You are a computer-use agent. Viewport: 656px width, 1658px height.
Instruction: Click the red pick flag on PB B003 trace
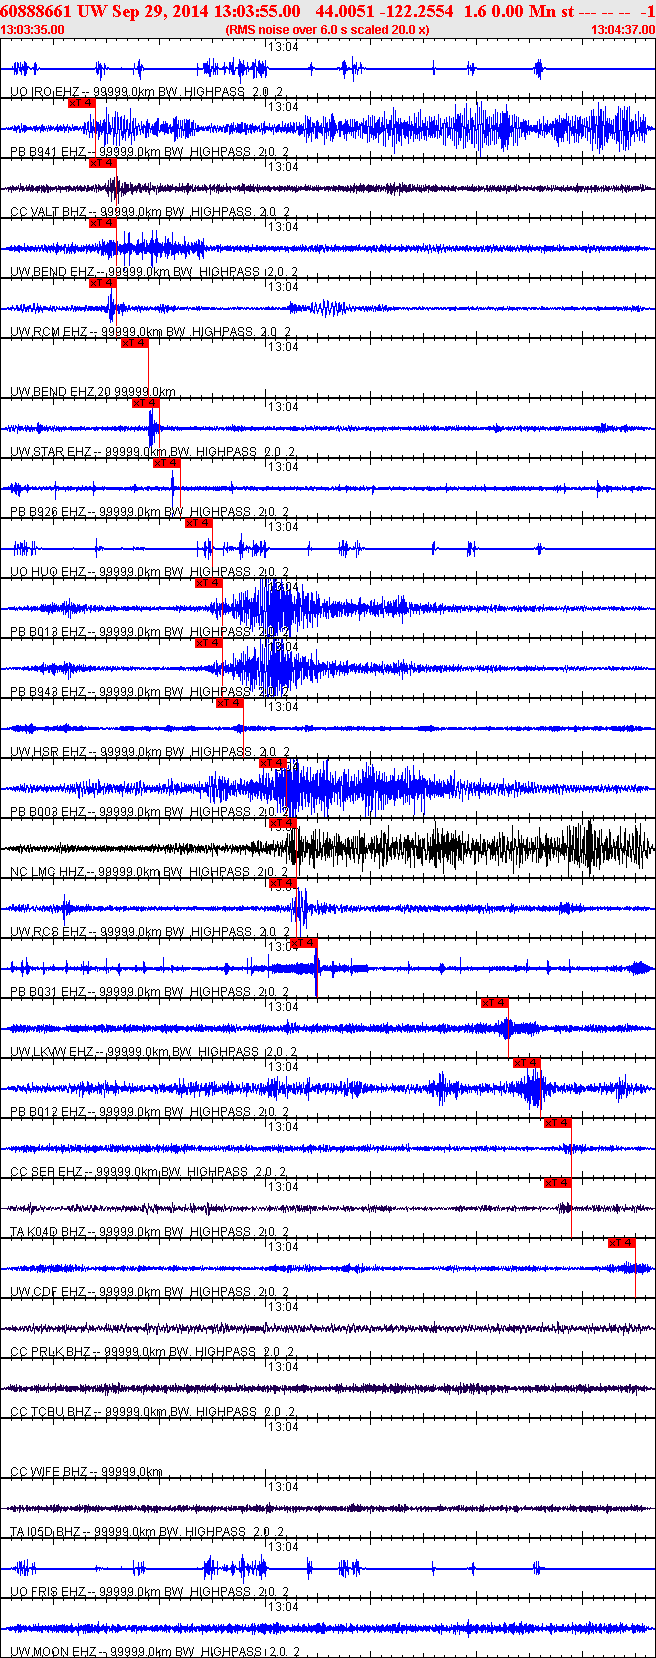coord(273,763)
